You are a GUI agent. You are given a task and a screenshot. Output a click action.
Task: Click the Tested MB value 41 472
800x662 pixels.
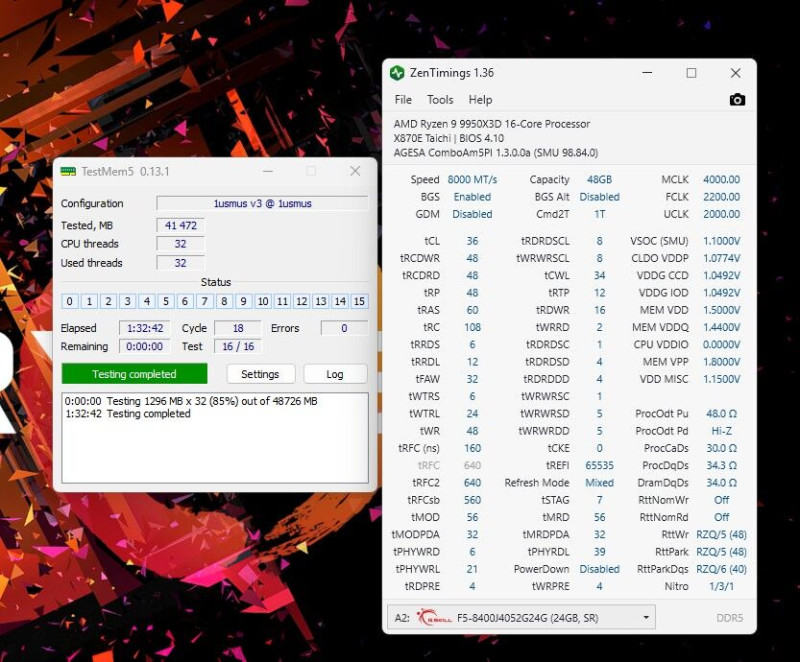tap(181, 225)
